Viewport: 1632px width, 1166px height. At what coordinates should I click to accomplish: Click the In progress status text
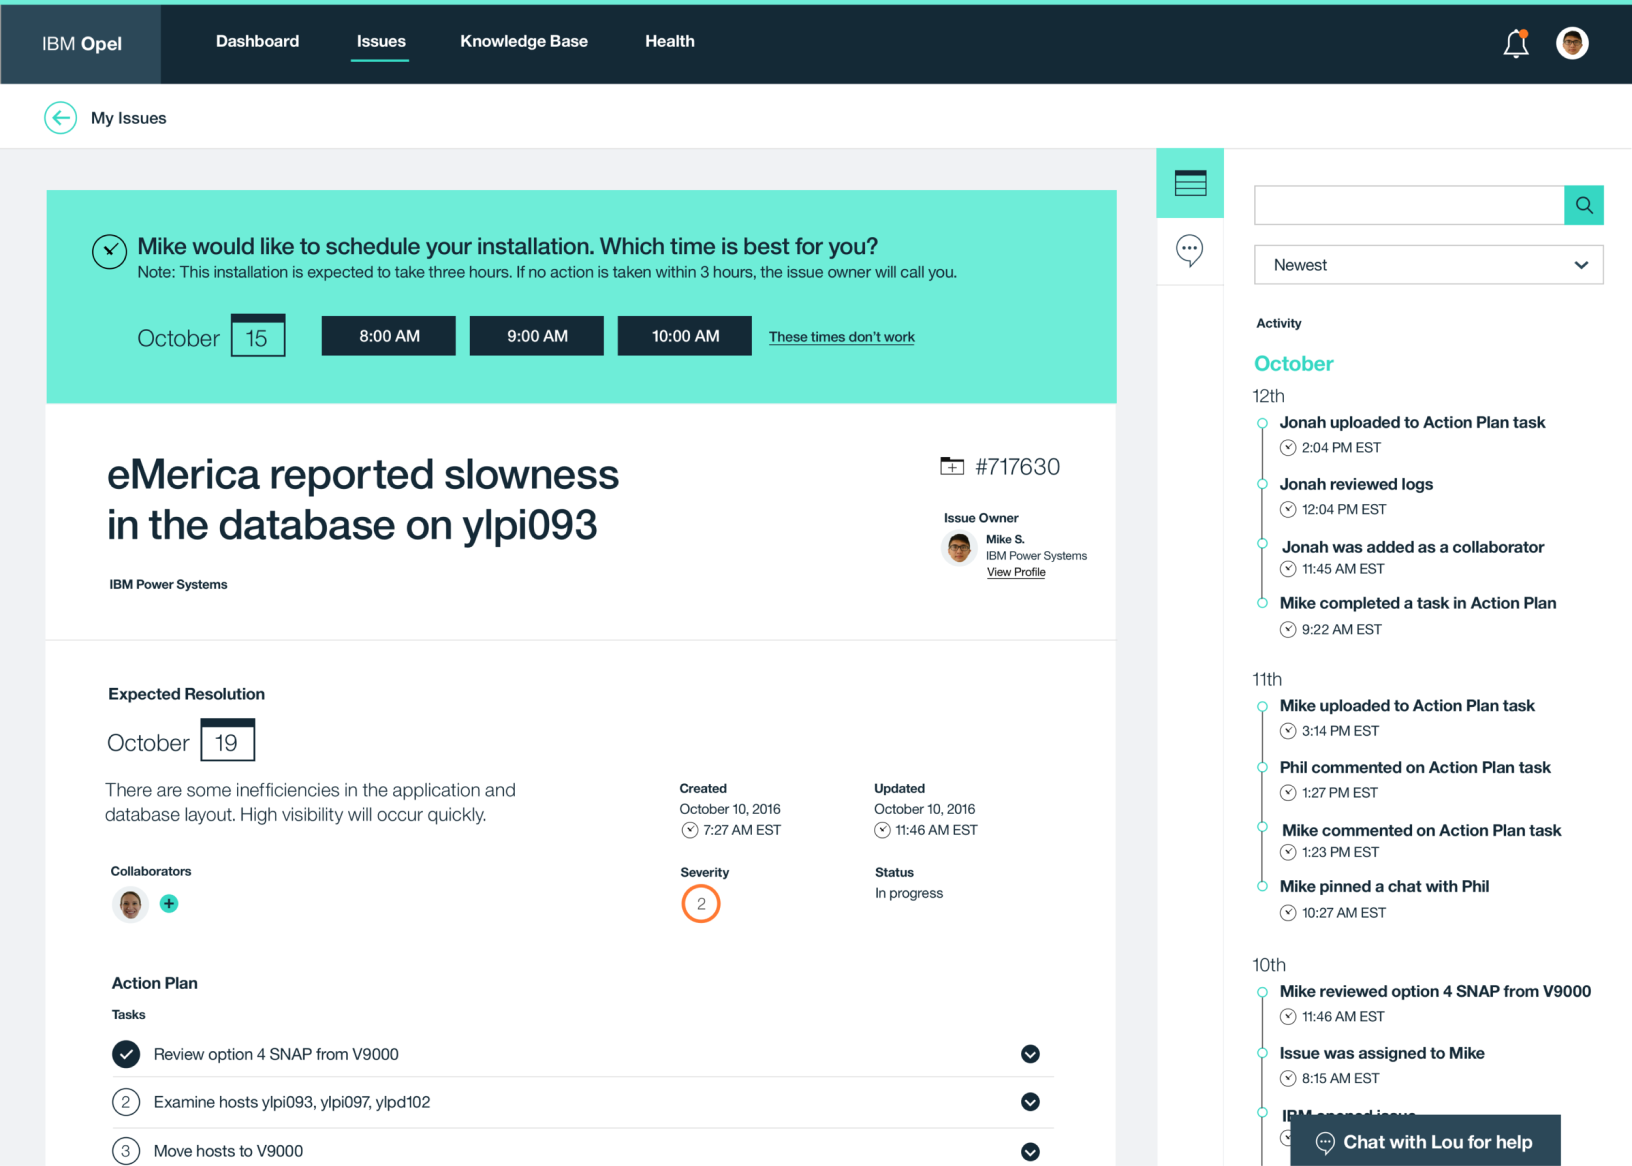pyautogui.click(x=909, y=893)
